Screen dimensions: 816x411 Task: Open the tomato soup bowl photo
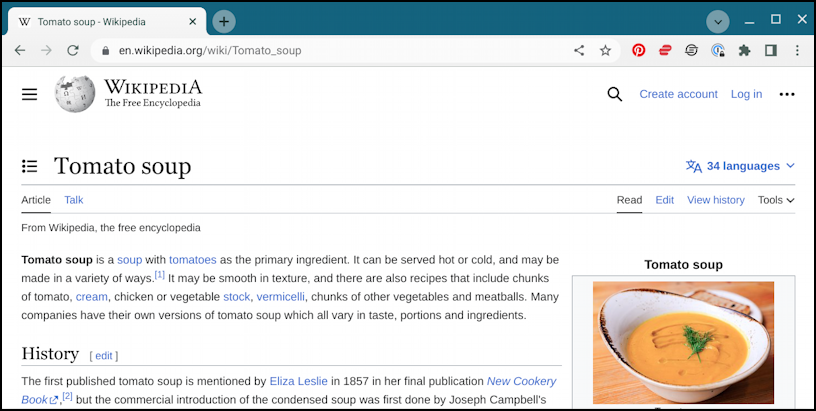pos(683,342)
